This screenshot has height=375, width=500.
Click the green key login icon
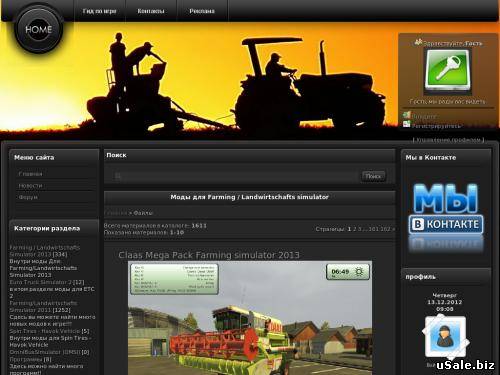click(447, 71)
